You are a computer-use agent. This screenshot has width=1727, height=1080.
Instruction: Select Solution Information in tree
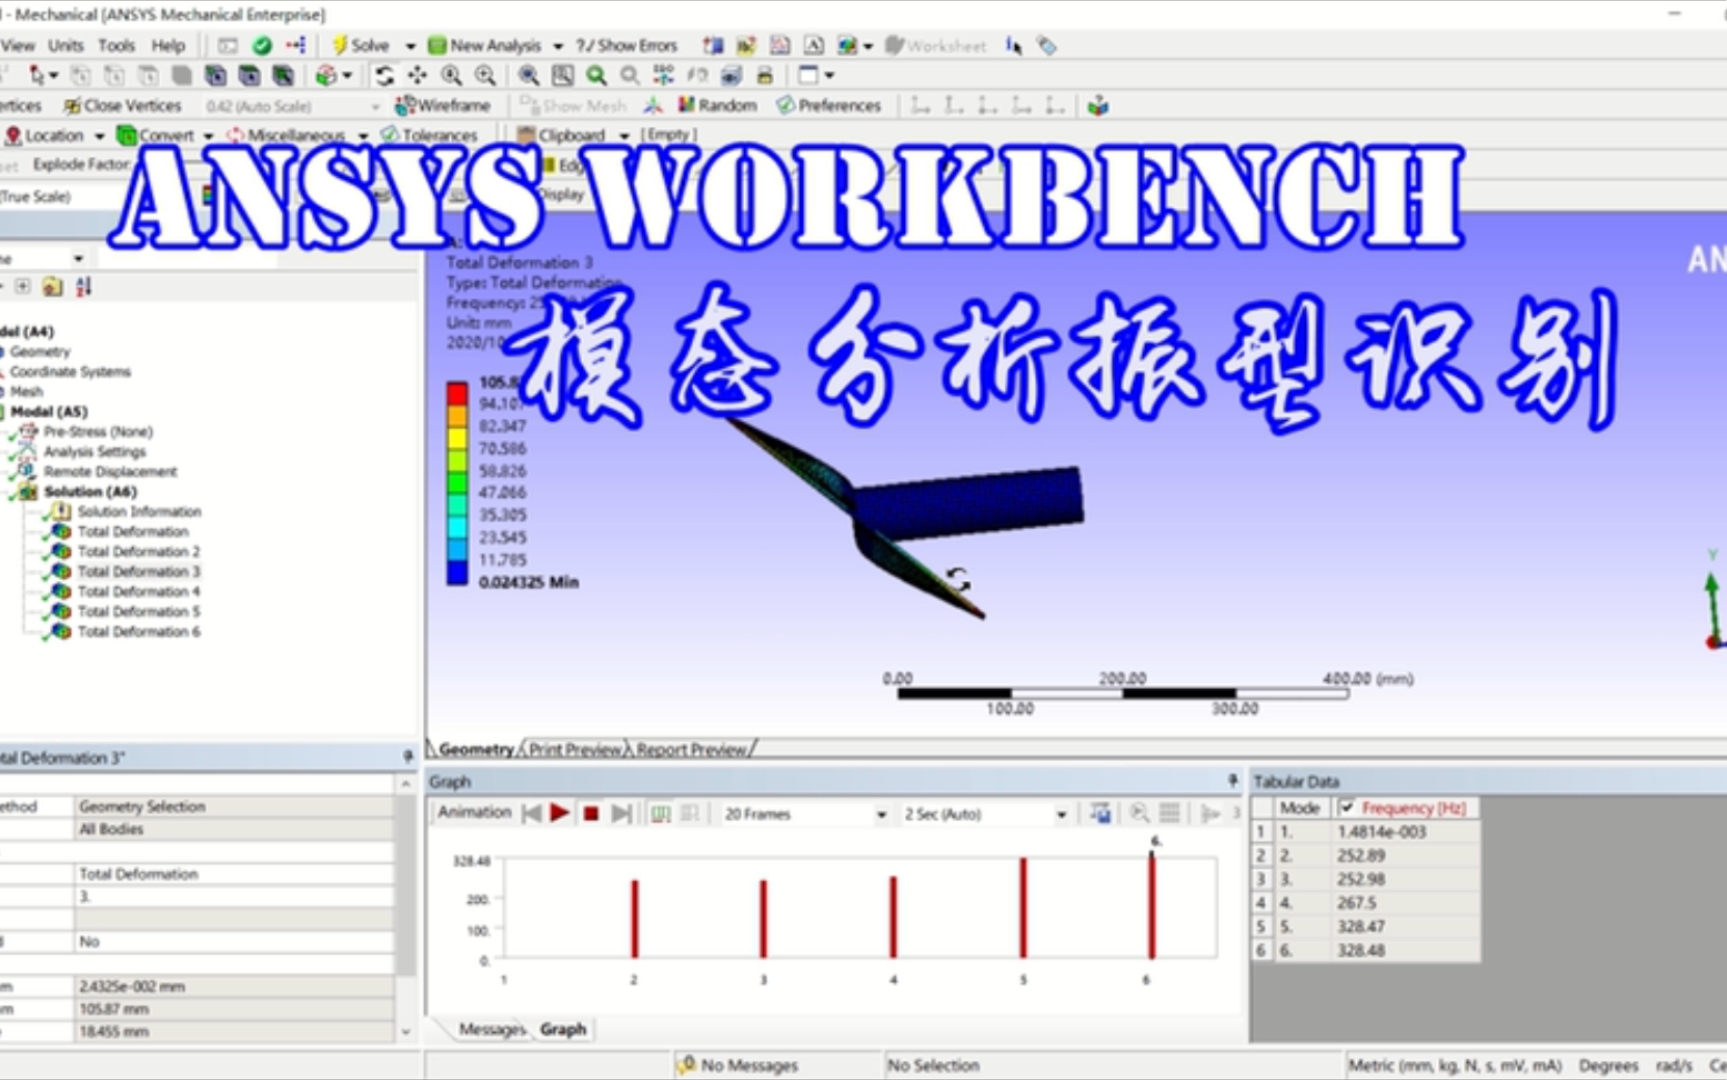(139, 511)
